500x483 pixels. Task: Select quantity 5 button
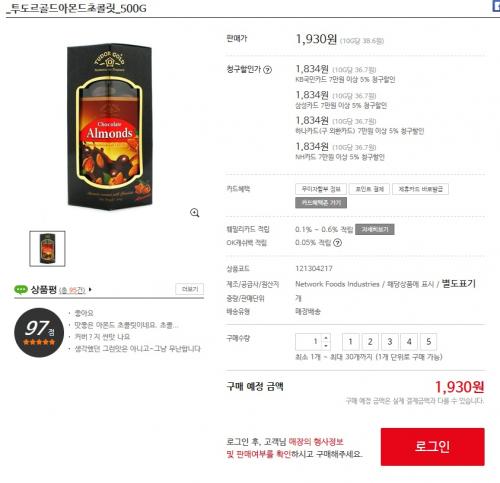[429, 342]
